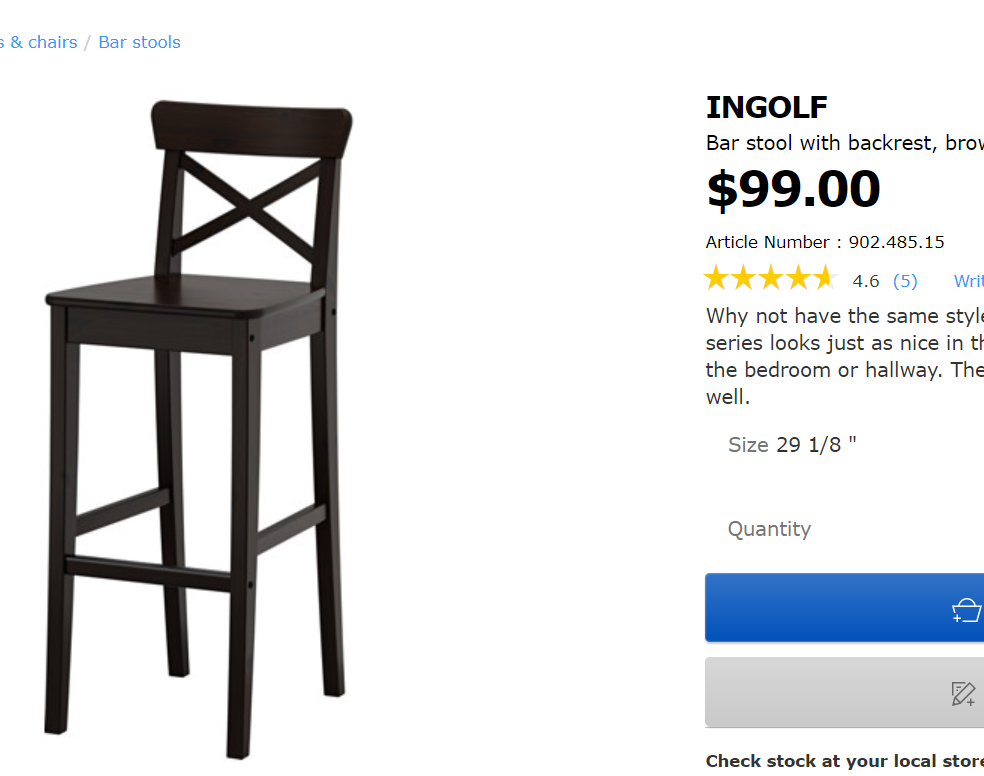This screenshot has width=984, height=776.
Task: Click the partially filled fifth rating star
Action: [823, 279]
